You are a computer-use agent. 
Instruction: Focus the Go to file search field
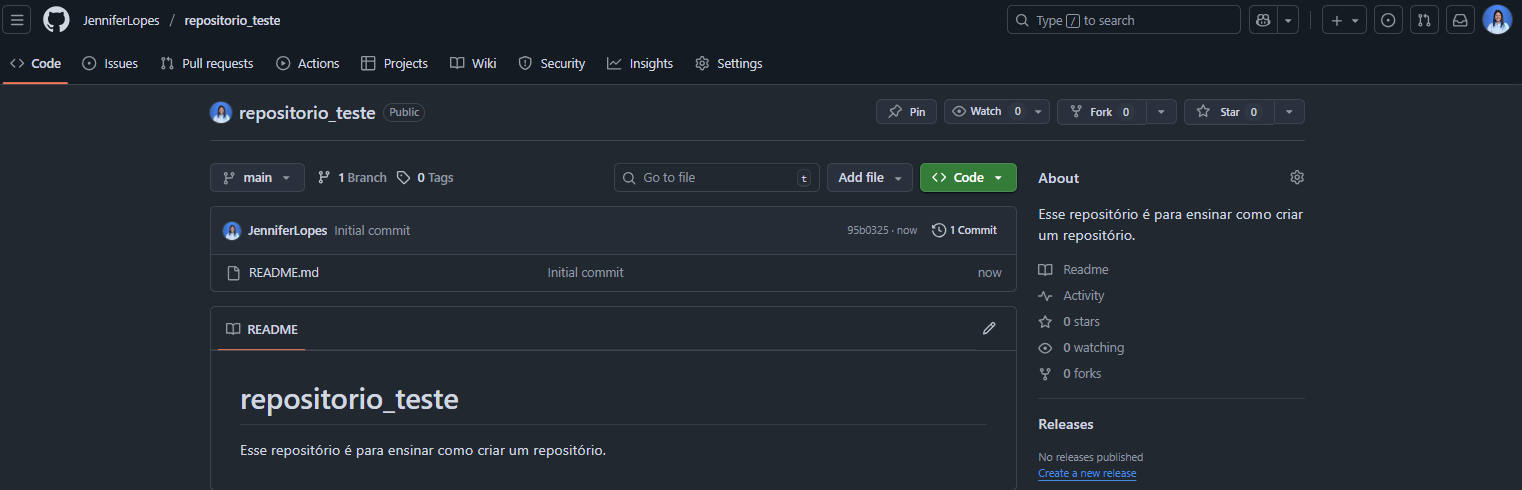(x=716, y=177)
